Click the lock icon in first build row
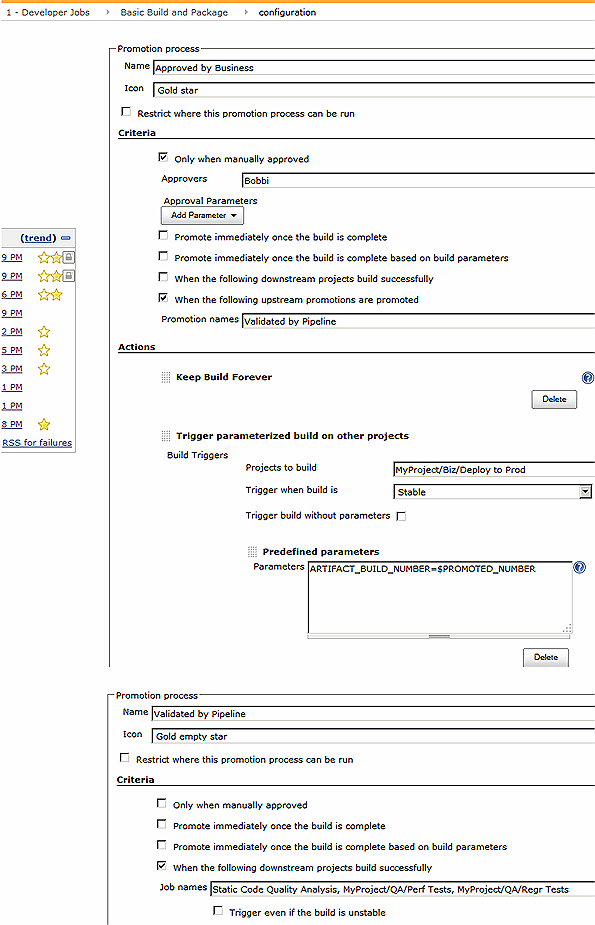 click(x=69, y=257)
